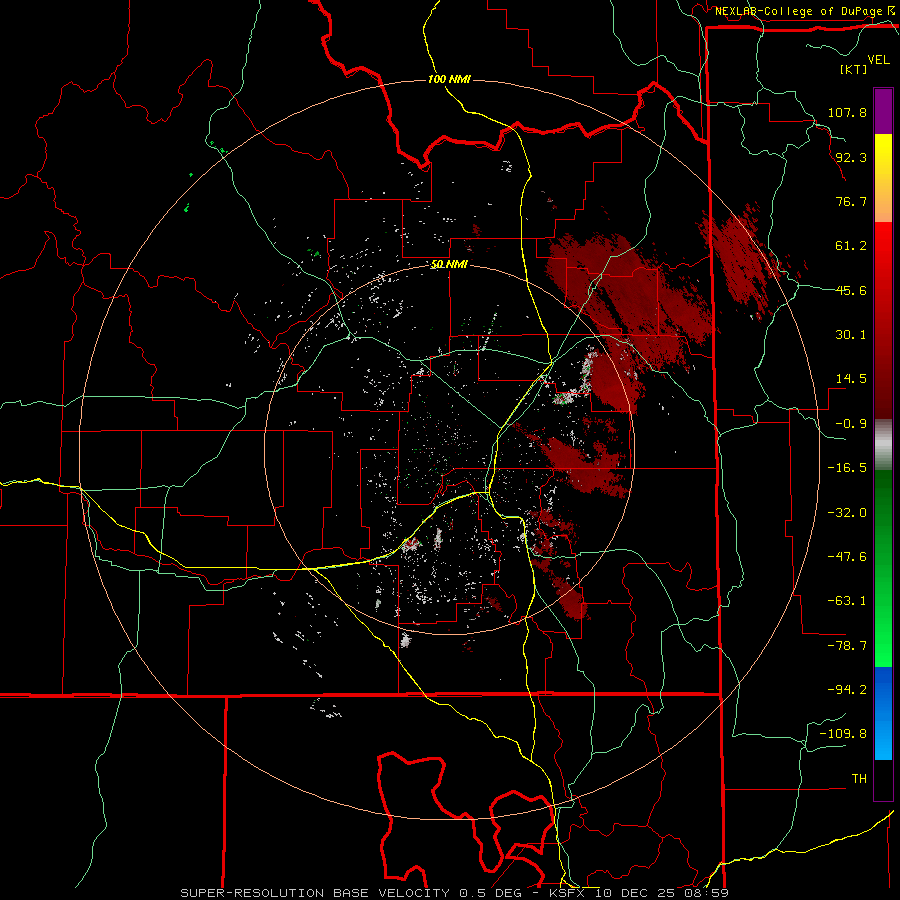Screen dimensions: 900x900
Task: Click the -63.1 legend value
Action: tap(847, 601)
